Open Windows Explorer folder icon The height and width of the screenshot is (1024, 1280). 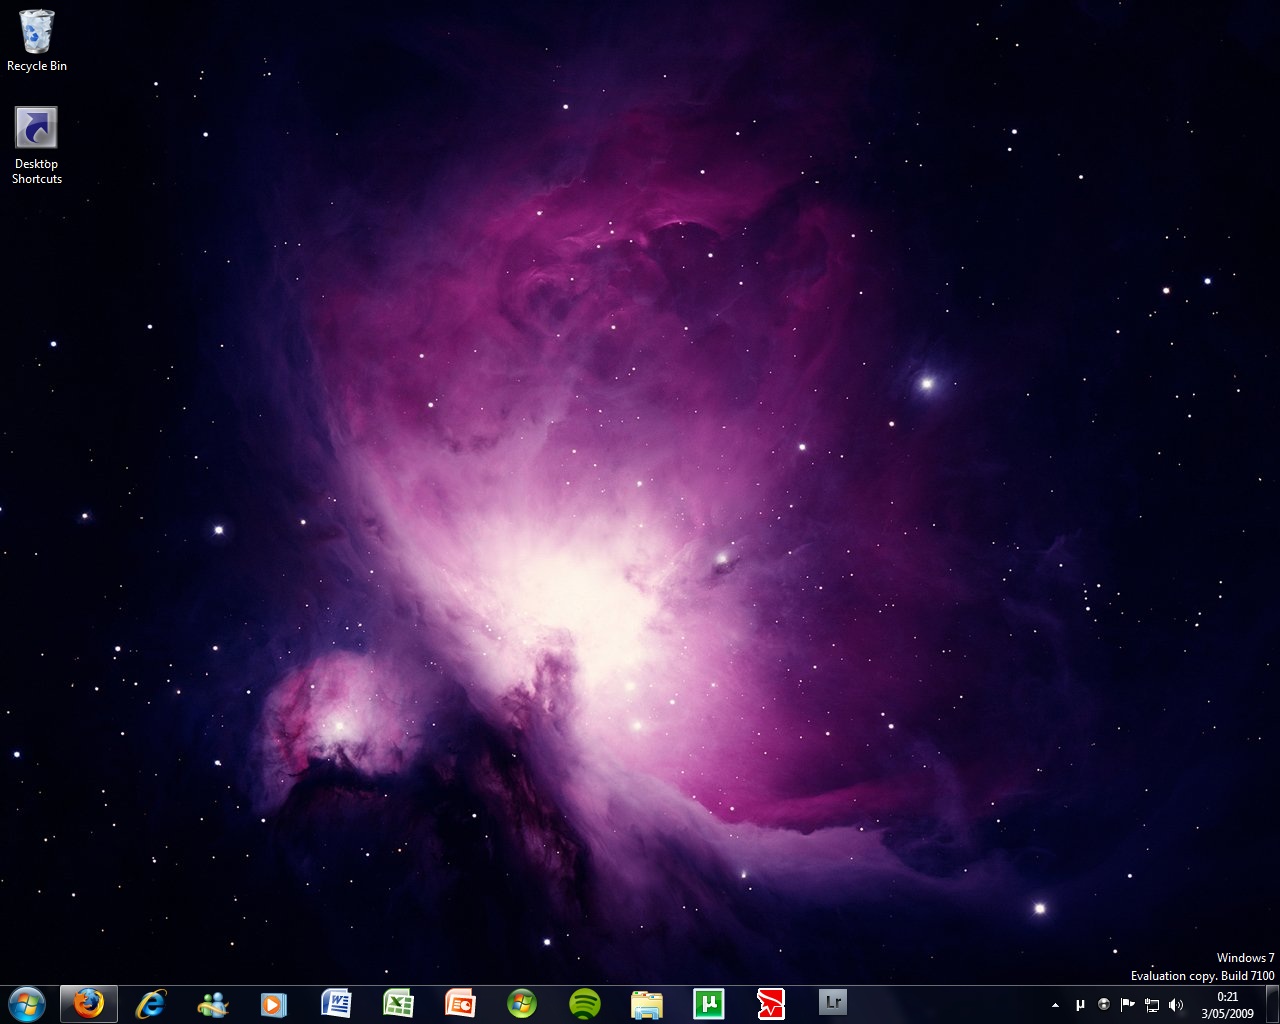coord(647,1003)
